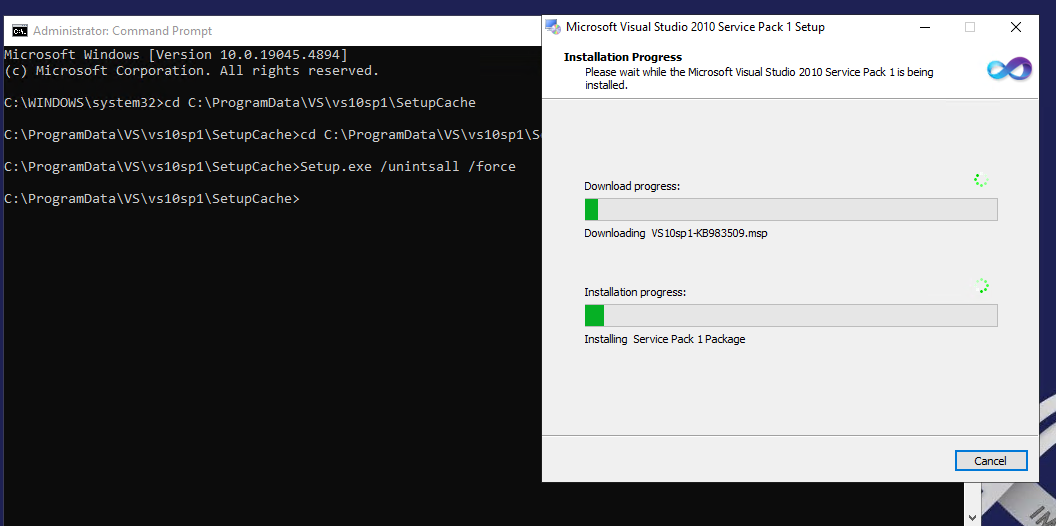Click the Download progress bar

pos(791,209)
